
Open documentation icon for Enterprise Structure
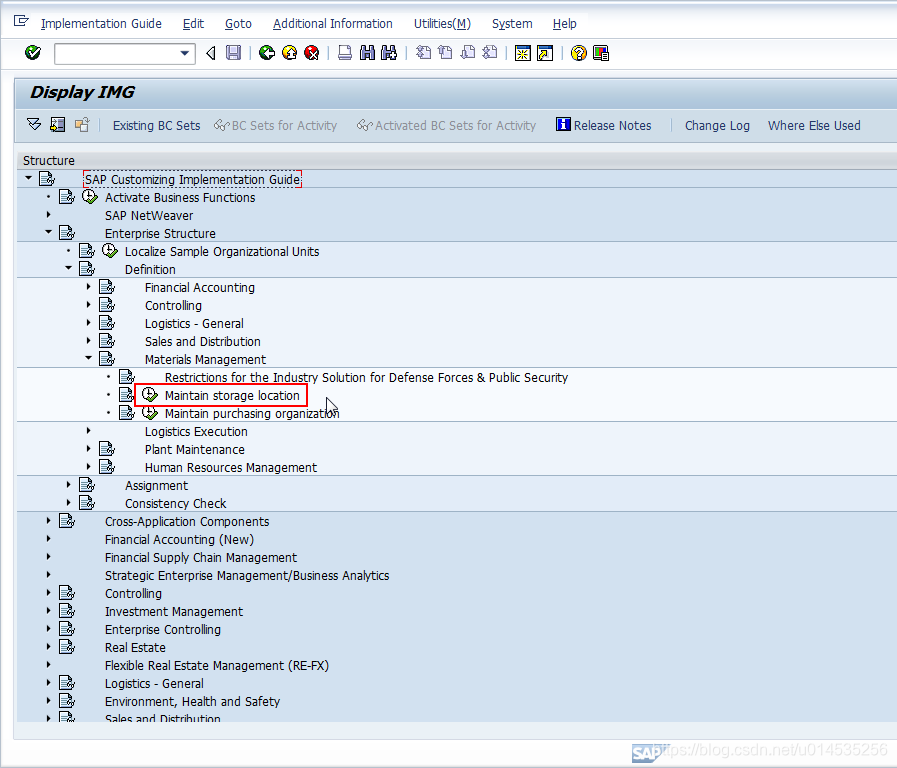(x=67, y=233)
